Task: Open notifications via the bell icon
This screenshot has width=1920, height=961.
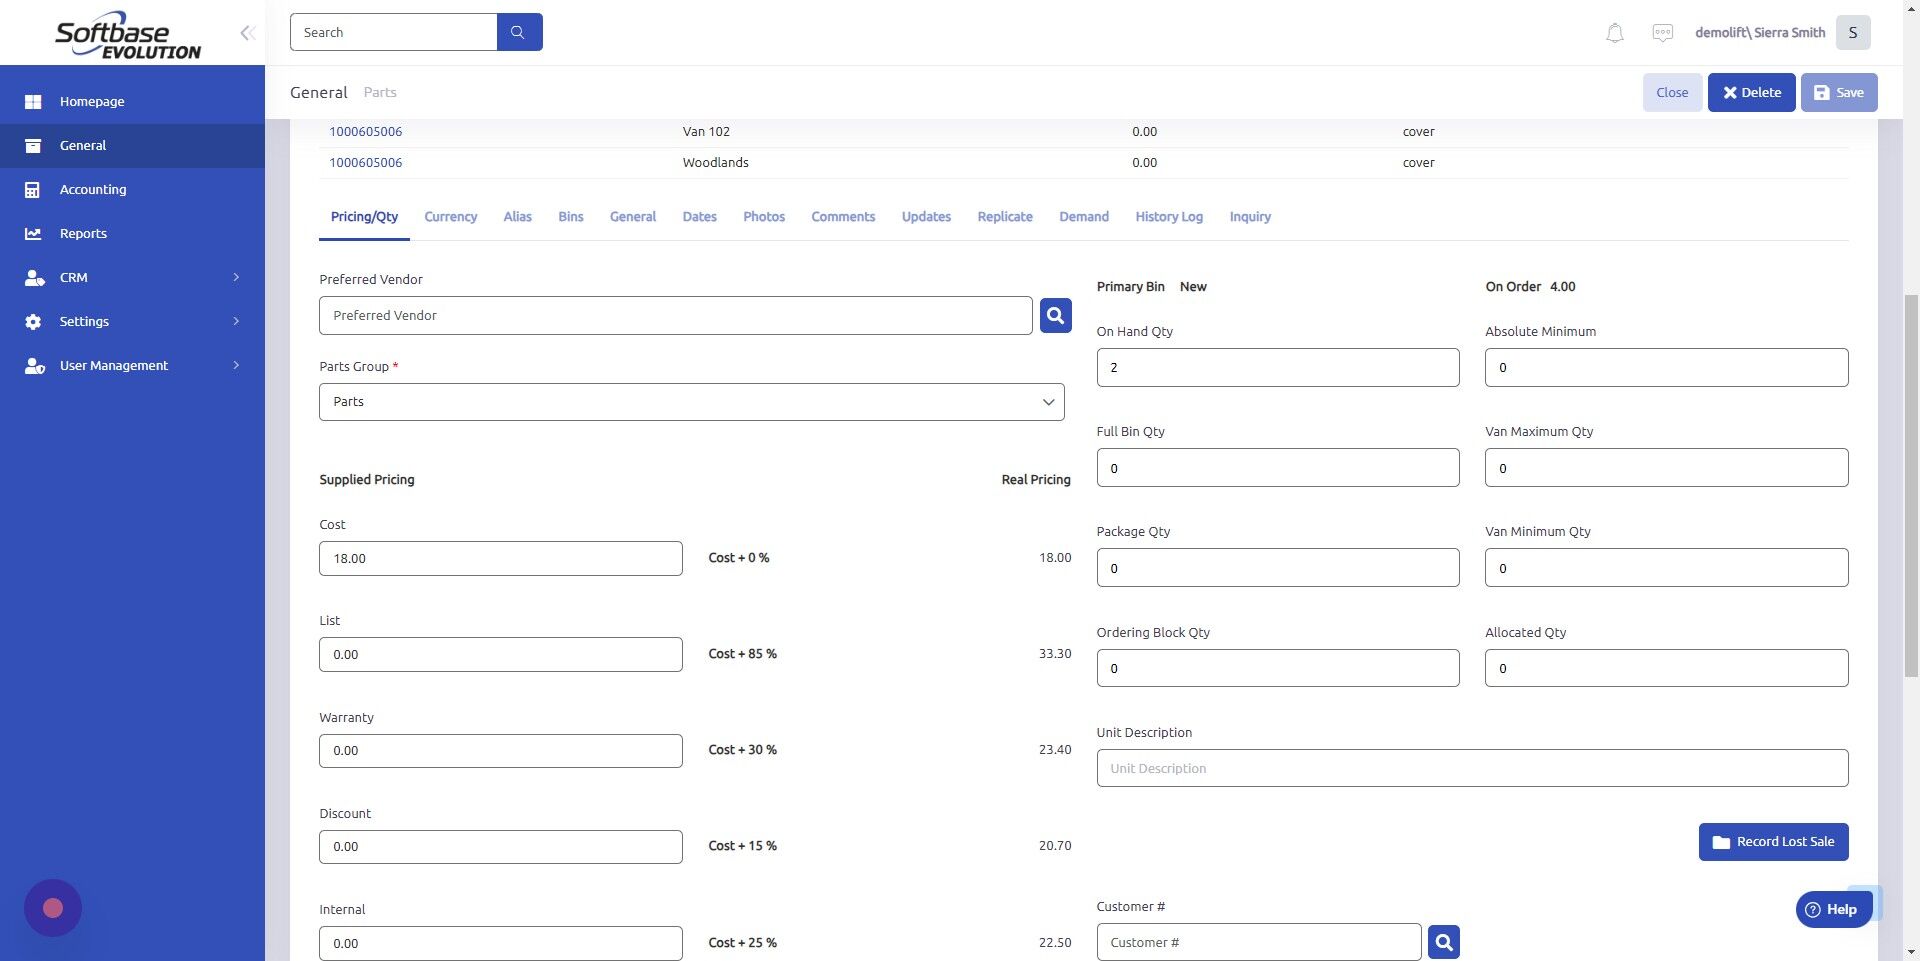Action: 1613,32
